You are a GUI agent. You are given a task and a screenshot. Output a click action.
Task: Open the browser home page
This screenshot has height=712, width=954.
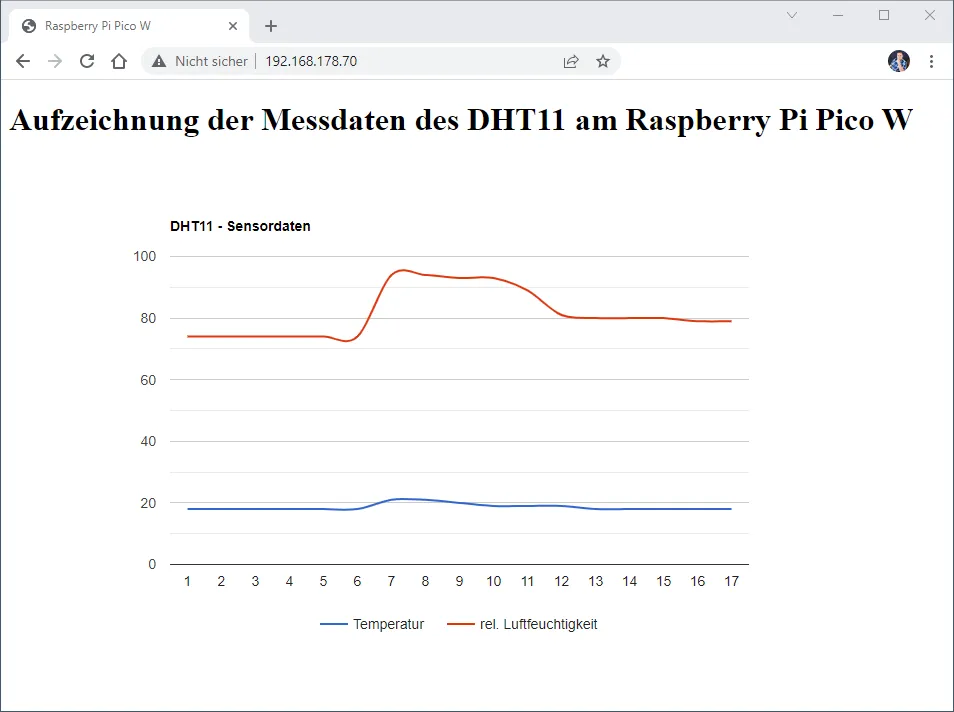tap(119, 61)
